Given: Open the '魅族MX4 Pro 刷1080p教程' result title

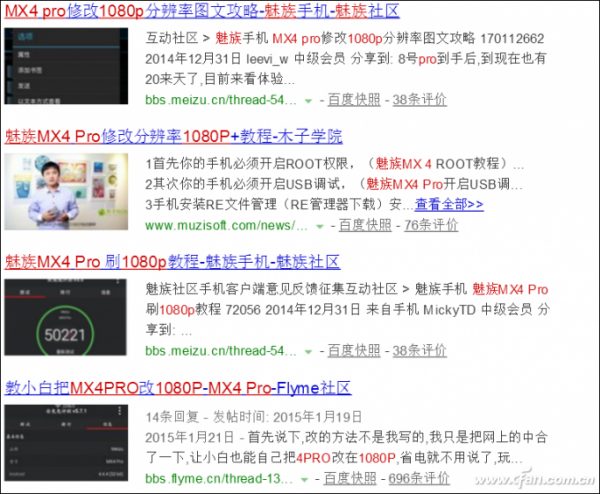Looking at the screenshot, I should click(x=172, y=262).
